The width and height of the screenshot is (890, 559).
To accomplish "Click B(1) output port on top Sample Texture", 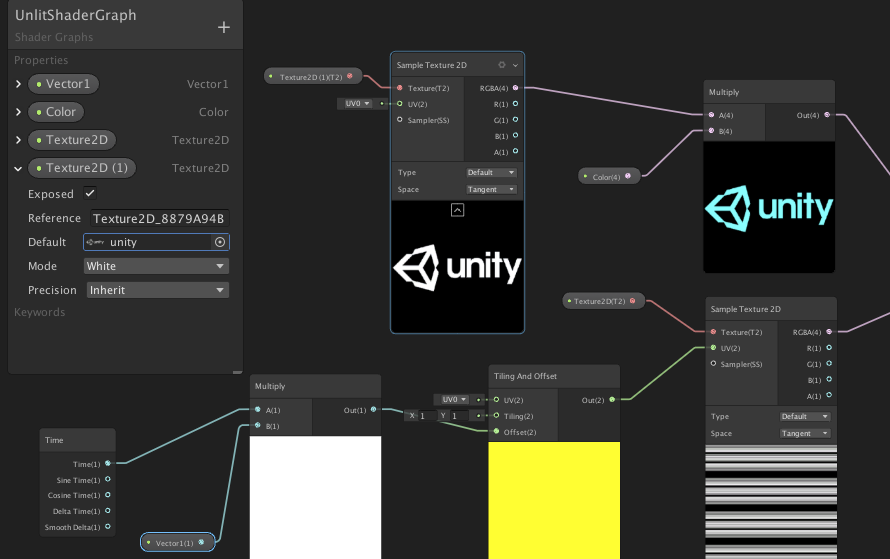I will click(x=515, y=136).
